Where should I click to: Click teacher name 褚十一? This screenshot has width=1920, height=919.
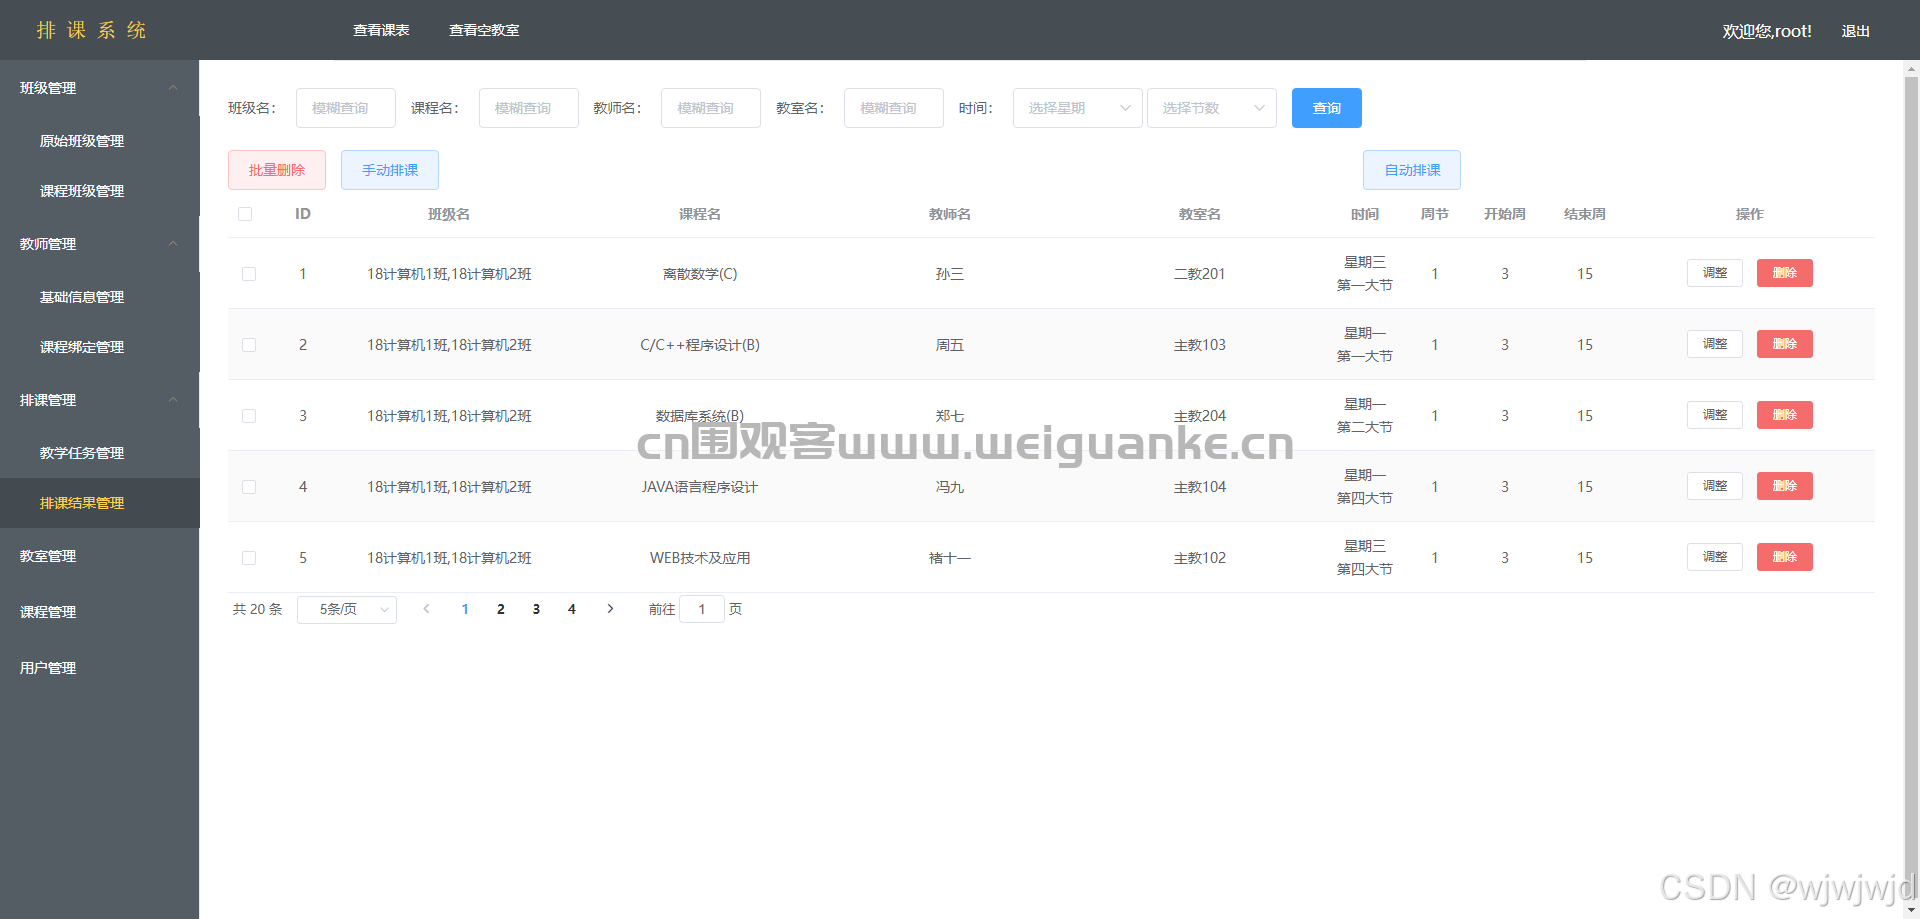(x=950, y=558)
